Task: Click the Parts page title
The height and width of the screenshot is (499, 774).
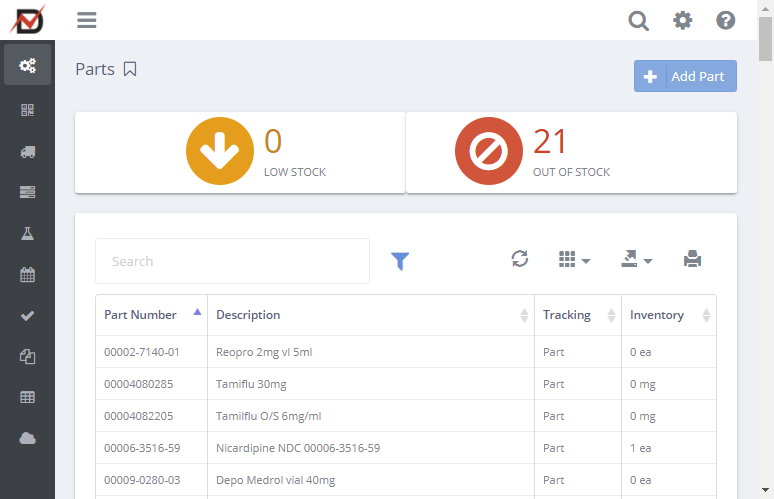Action: point(95,69)
